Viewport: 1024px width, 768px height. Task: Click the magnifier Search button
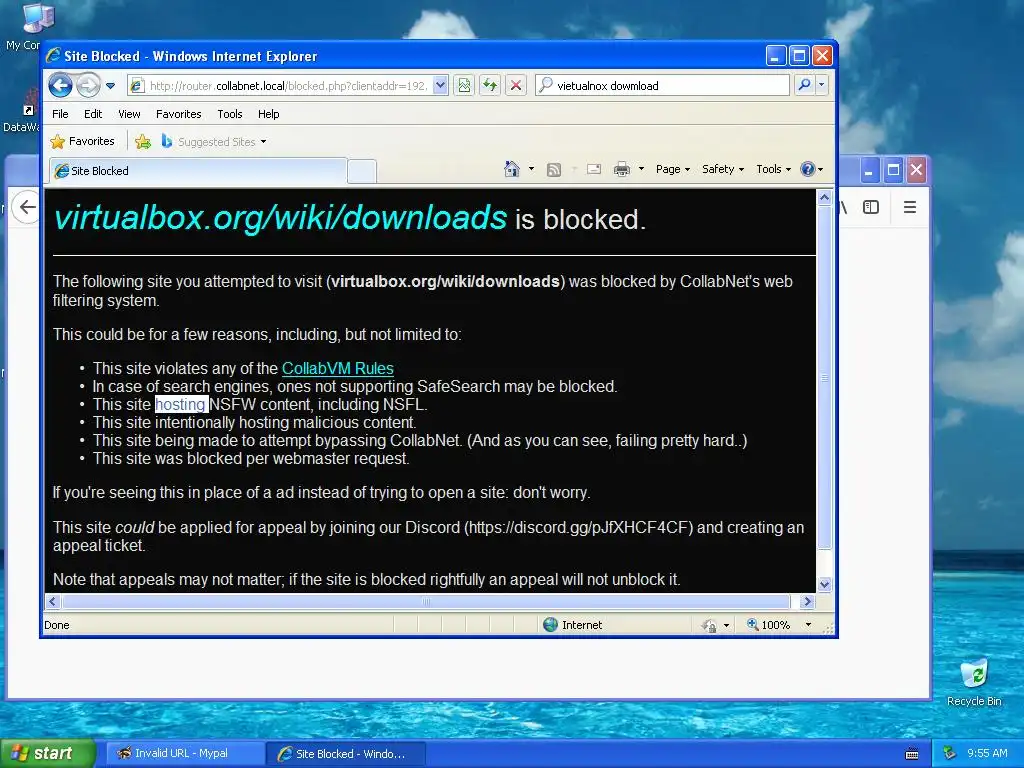(805, 85)
